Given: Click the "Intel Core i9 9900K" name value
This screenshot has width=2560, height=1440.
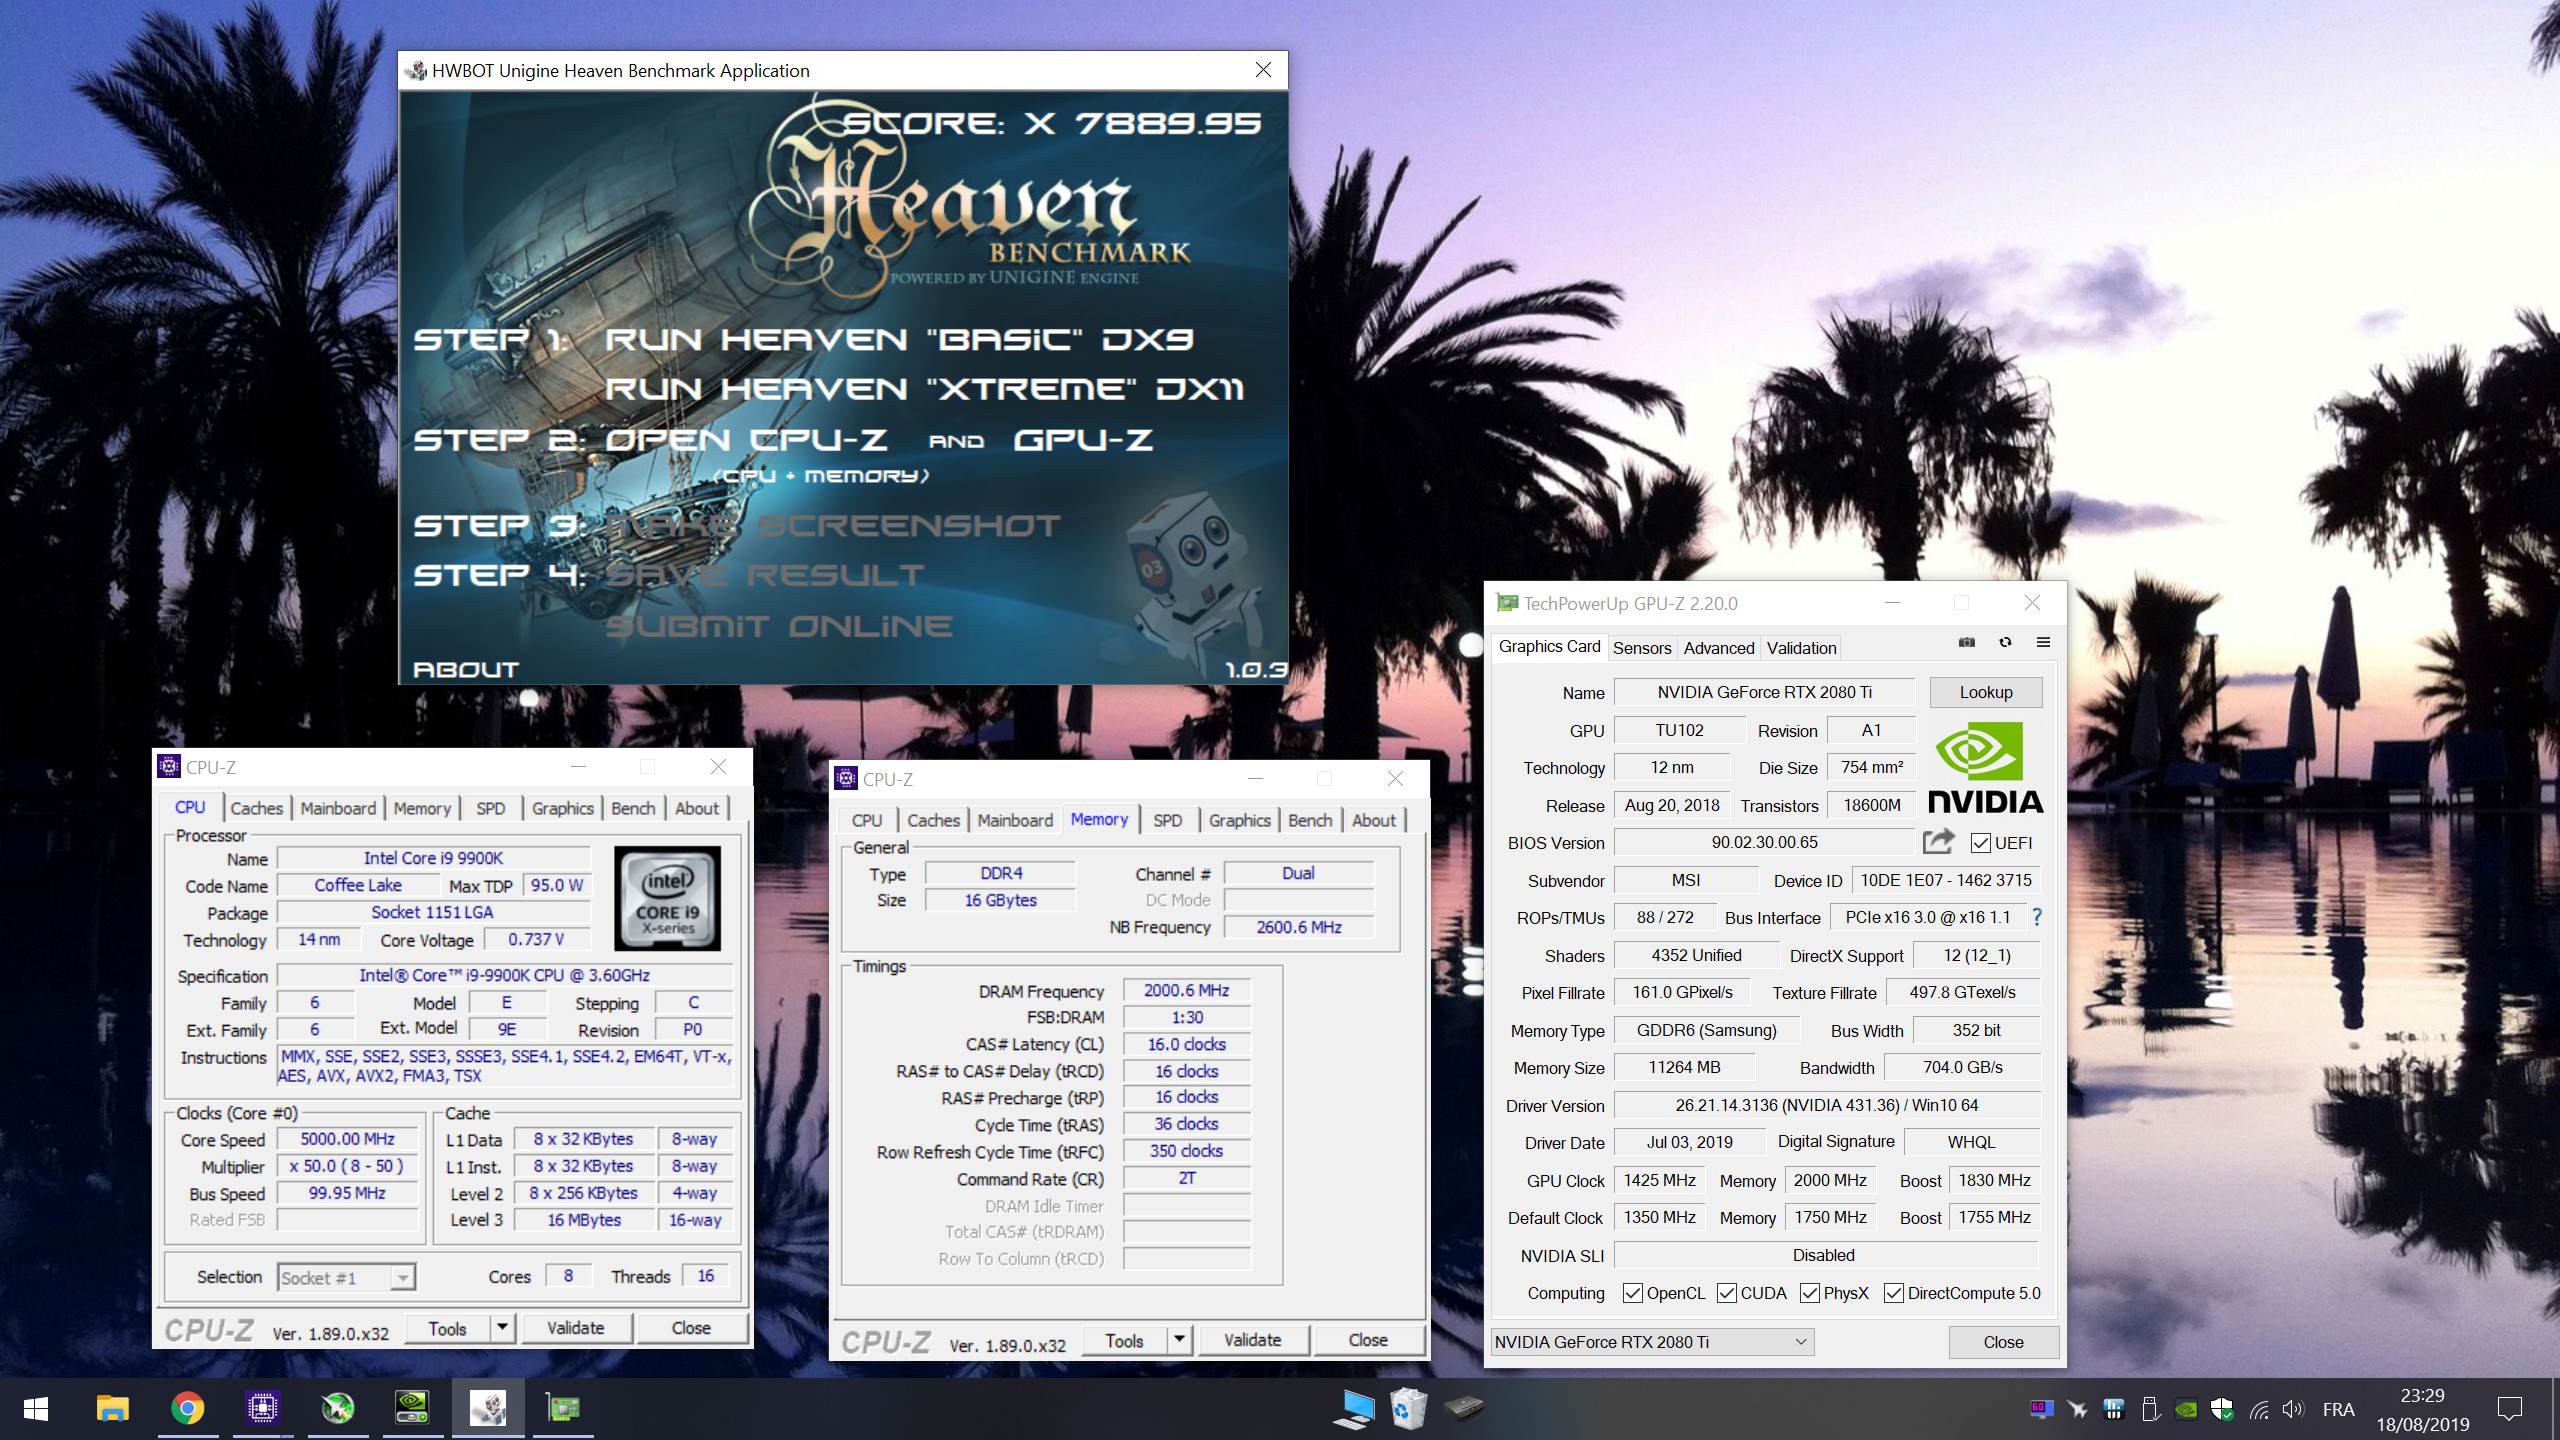Looking at the screenshot, I should (x=433, y=858).
